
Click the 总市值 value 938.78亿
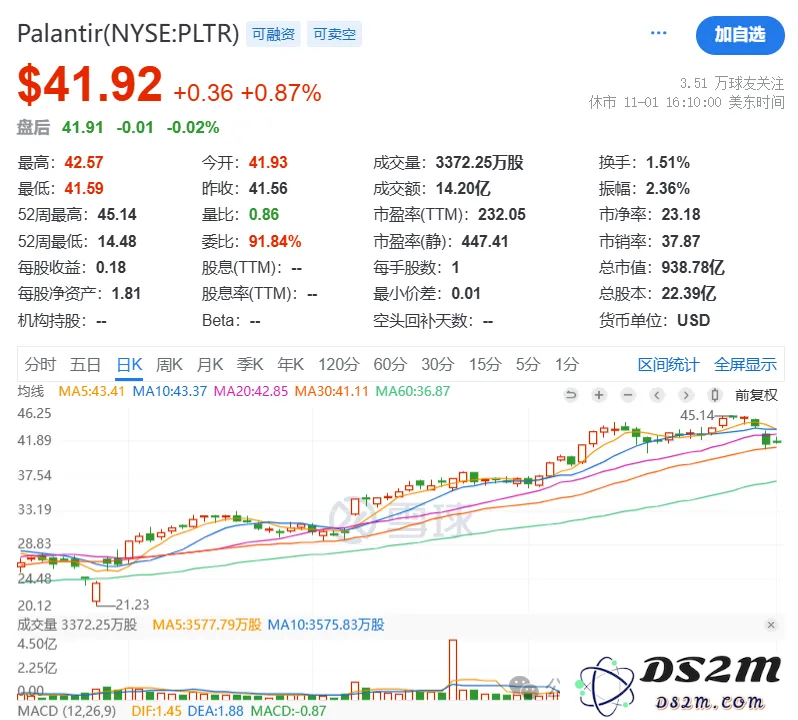(x=693, y=267)
